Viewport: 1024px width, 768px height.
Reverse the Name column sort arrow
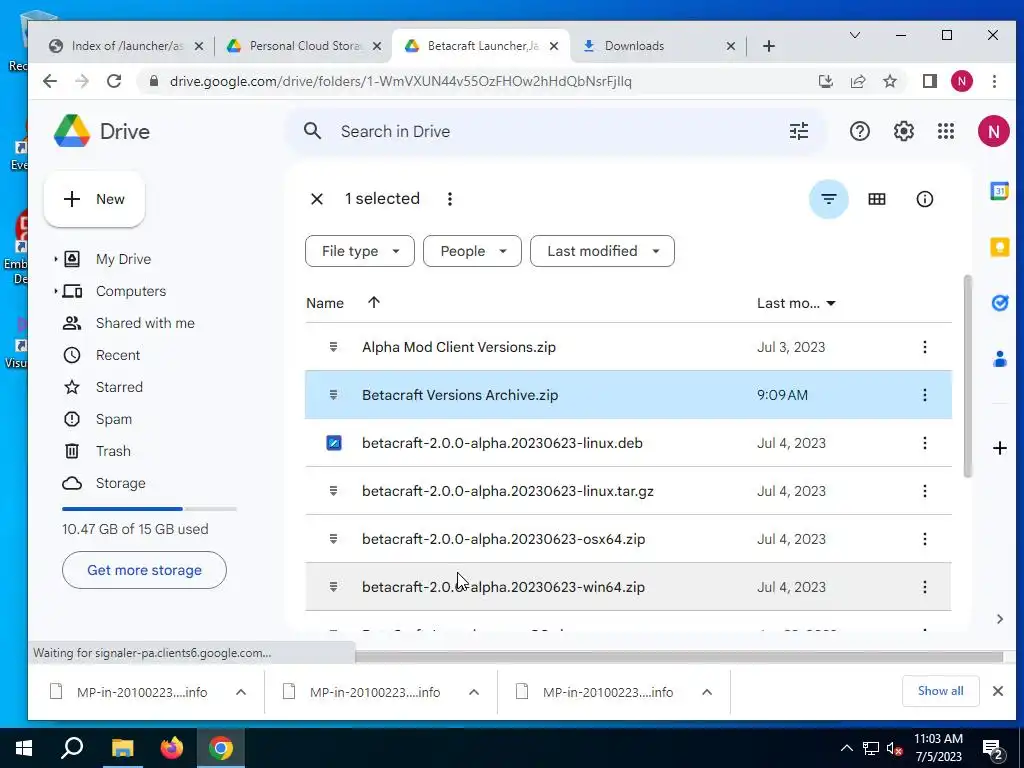(374, 302)
